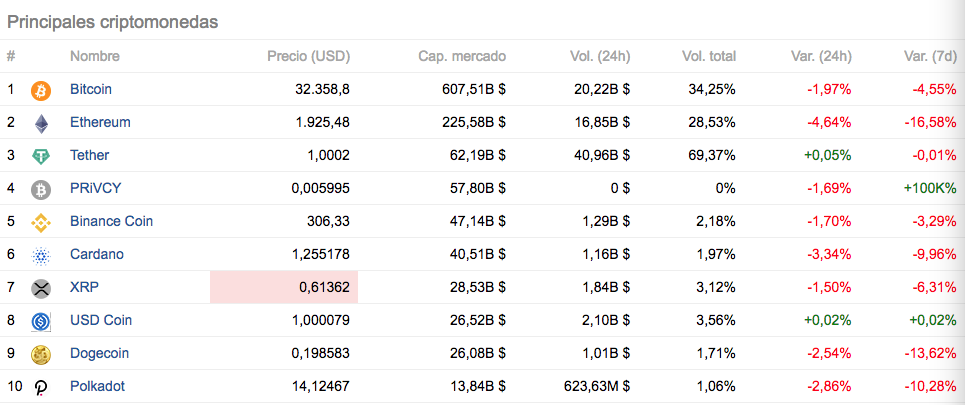Click Ethereum market cap 225,58B $

[x=474, y=122]
